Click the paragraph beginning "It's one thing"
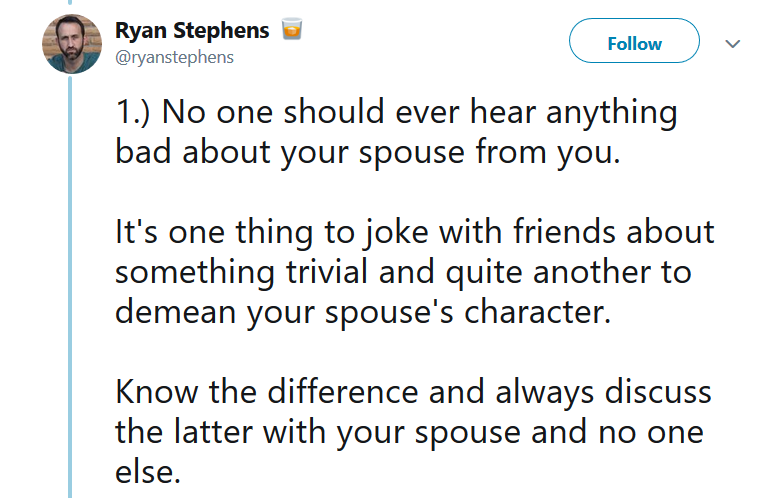The height and width of the screenshot is (498, 766). pyautogui.click(x=414, y=272)
